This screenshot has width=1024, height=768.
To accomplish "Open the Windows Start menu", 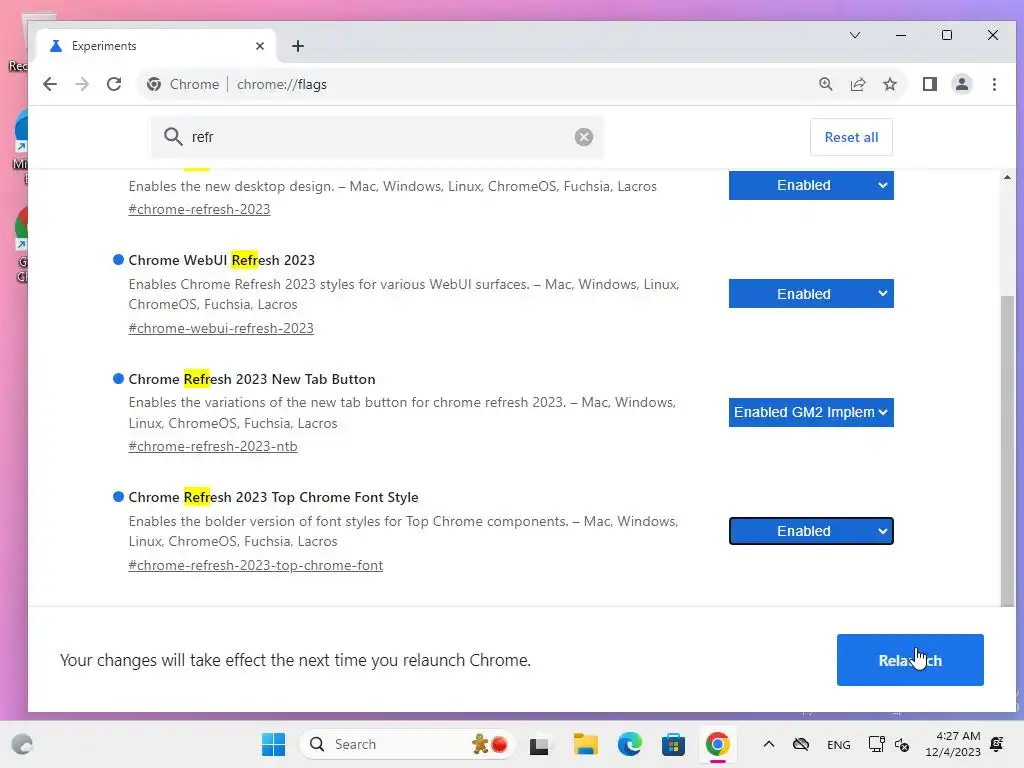I will (x=273, y=744).
